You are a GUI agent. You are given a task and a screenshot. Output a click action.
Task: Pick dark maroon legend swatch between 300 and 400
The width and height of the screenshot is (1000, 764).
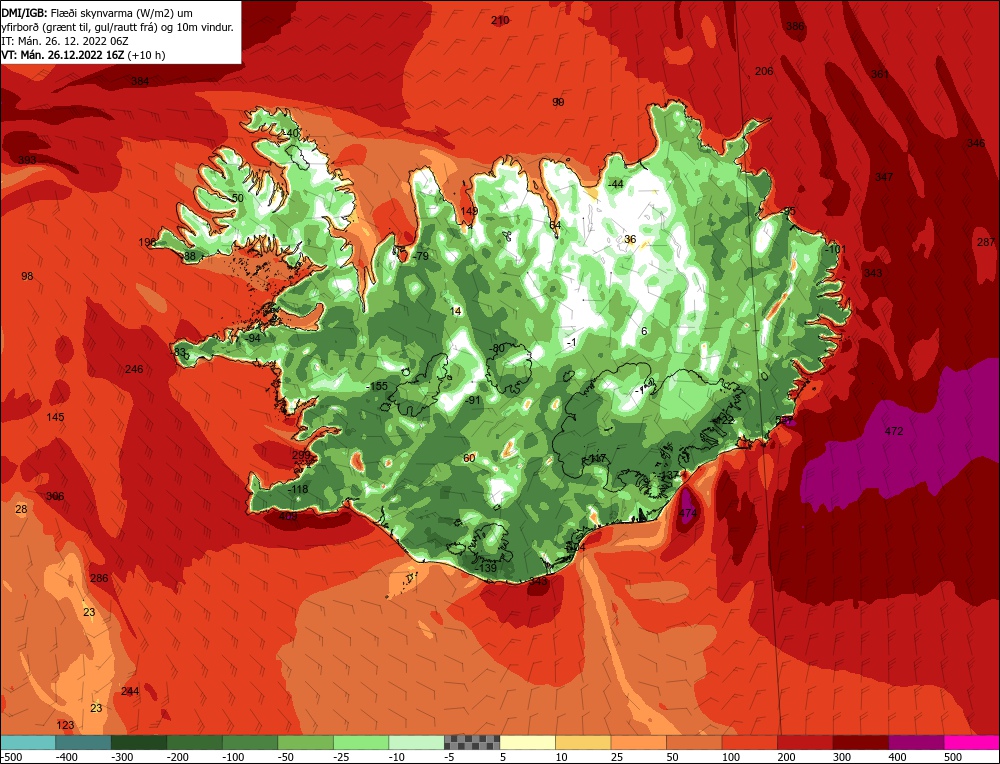(x=860, y=742)
